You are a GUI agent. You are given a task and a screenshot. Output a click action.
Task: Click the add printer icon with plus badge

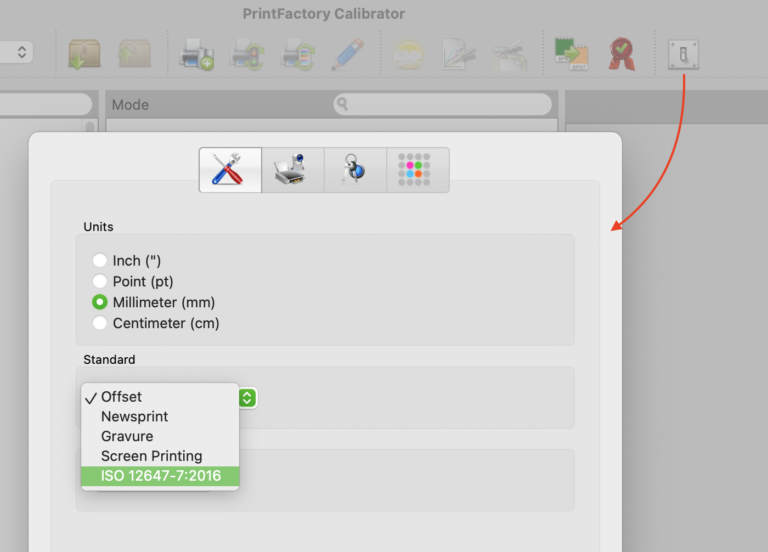pyautogui.click(x=196, y=54)
